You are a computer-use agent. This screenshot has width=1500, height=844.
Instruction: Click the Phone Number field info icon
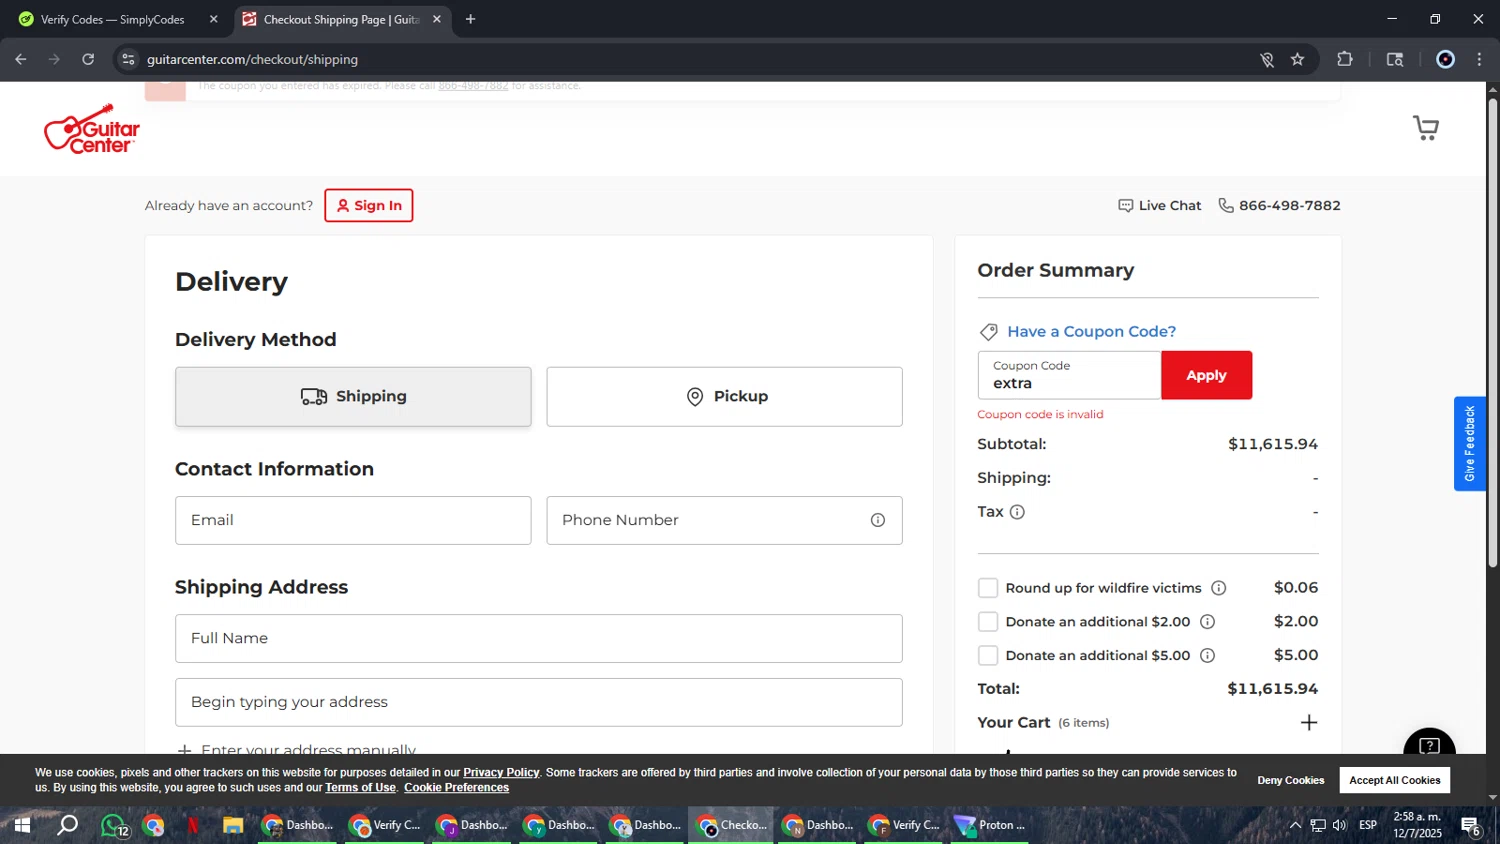[878, 520]
